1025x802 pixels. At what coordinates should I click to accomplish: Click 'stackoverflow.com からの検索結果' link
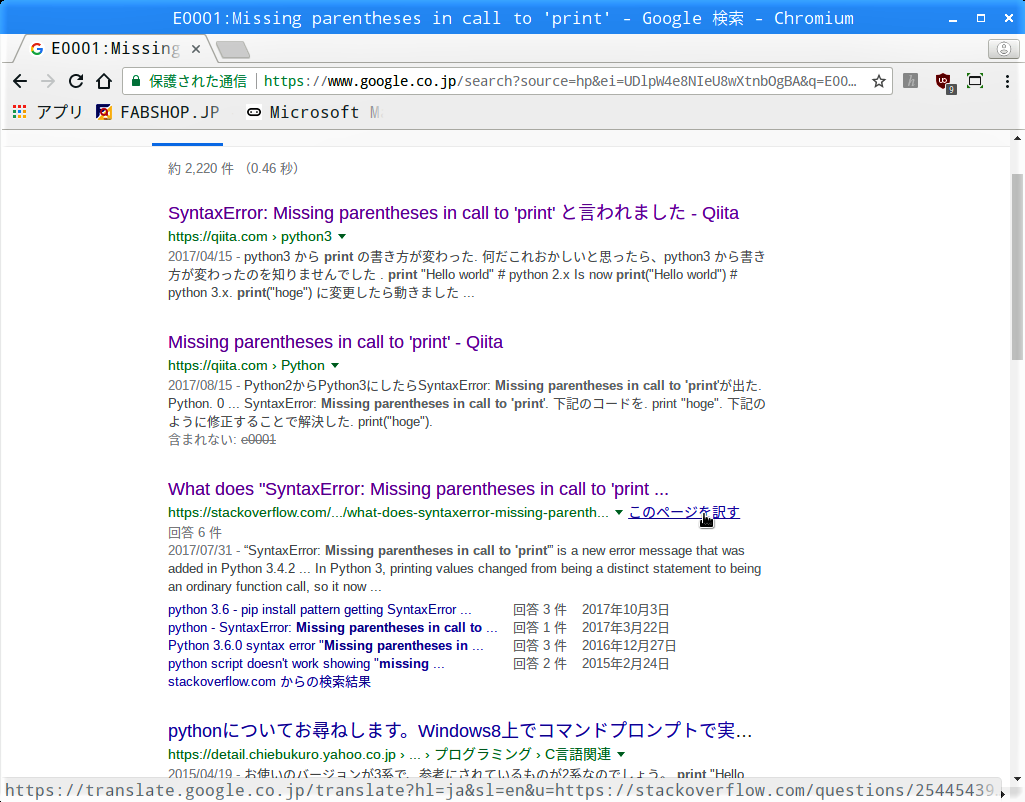point(269,682)
